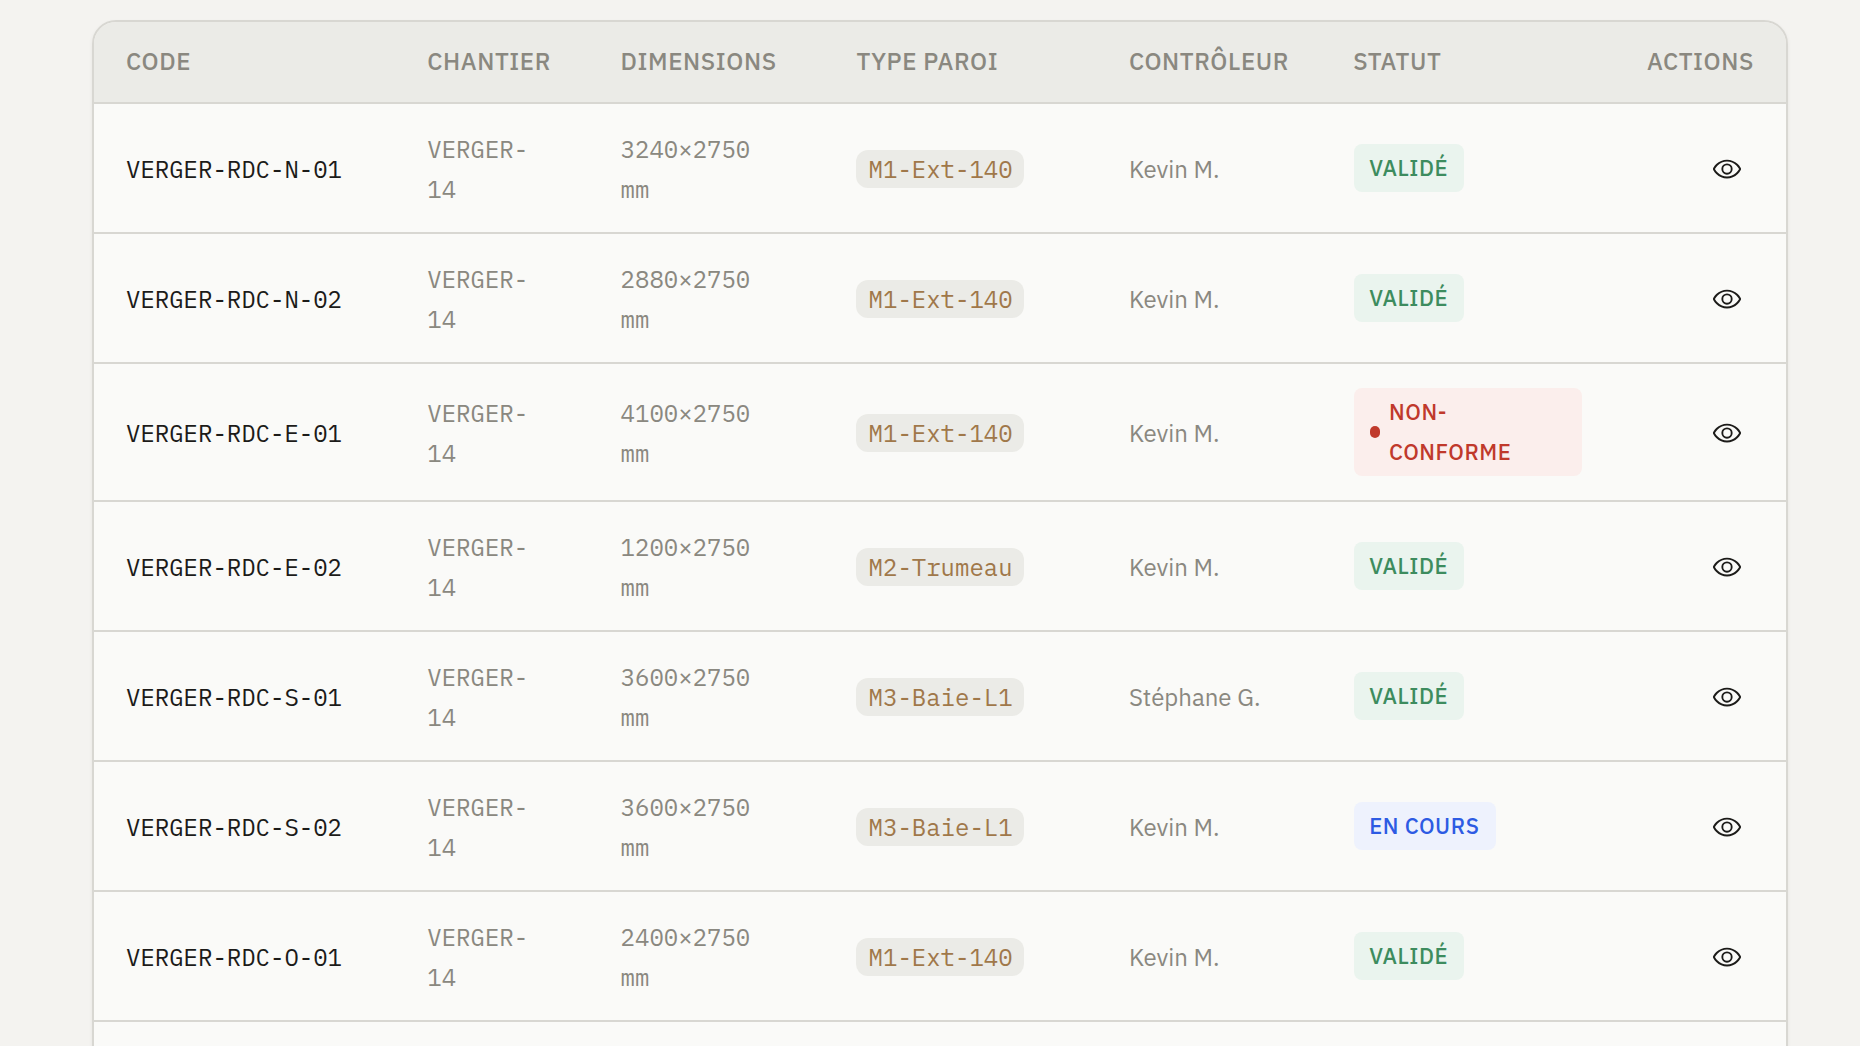Click the Type Paroi column header

pyautogui.click(x=927, y=62)
